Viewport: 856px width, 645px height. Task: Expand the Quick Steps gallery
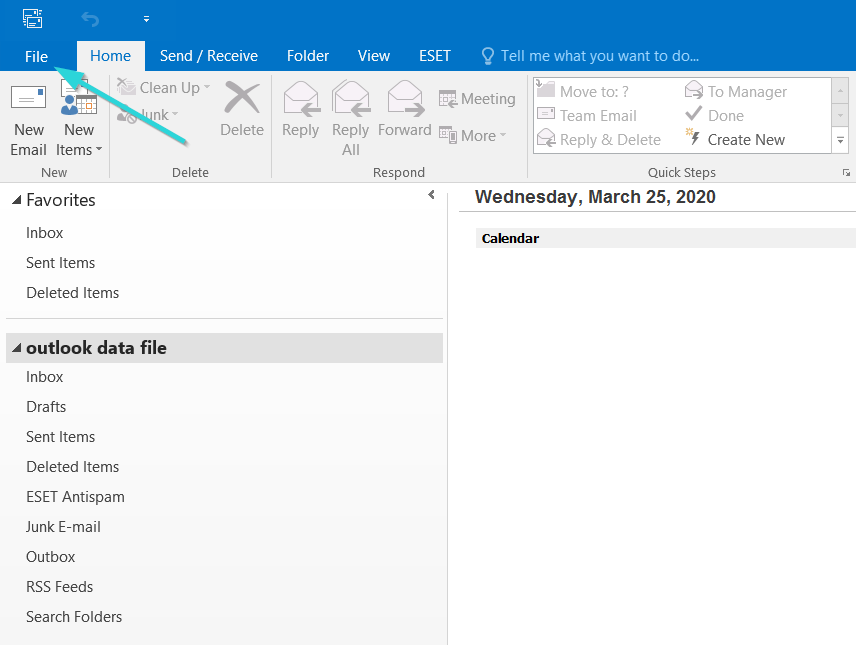(x=840, y=141)
